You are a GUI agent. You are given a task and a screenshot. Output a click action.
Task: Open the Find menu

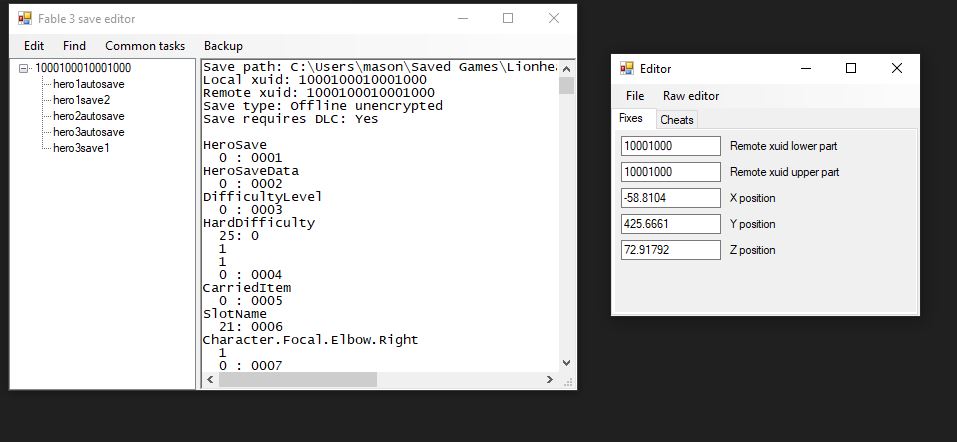[x=74, y=46]
